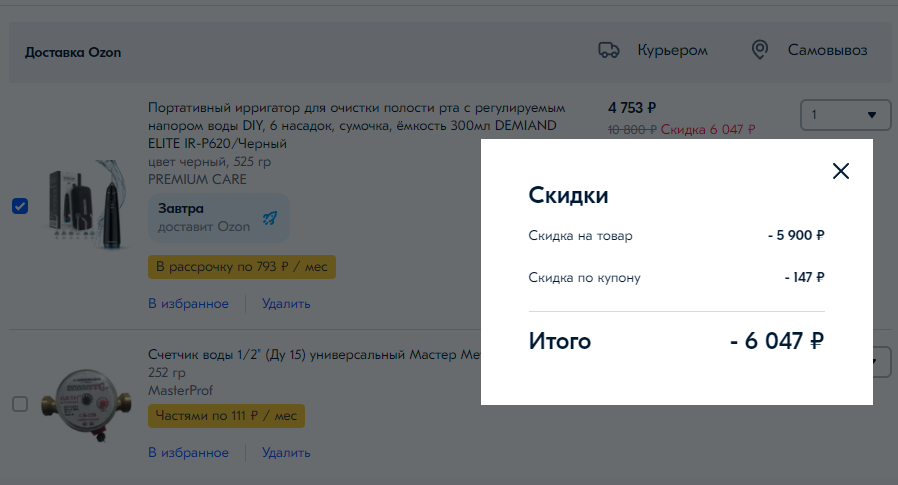Click Удалить under the irrigator
This screenshot has height=485, width=898.
point(286,303)
